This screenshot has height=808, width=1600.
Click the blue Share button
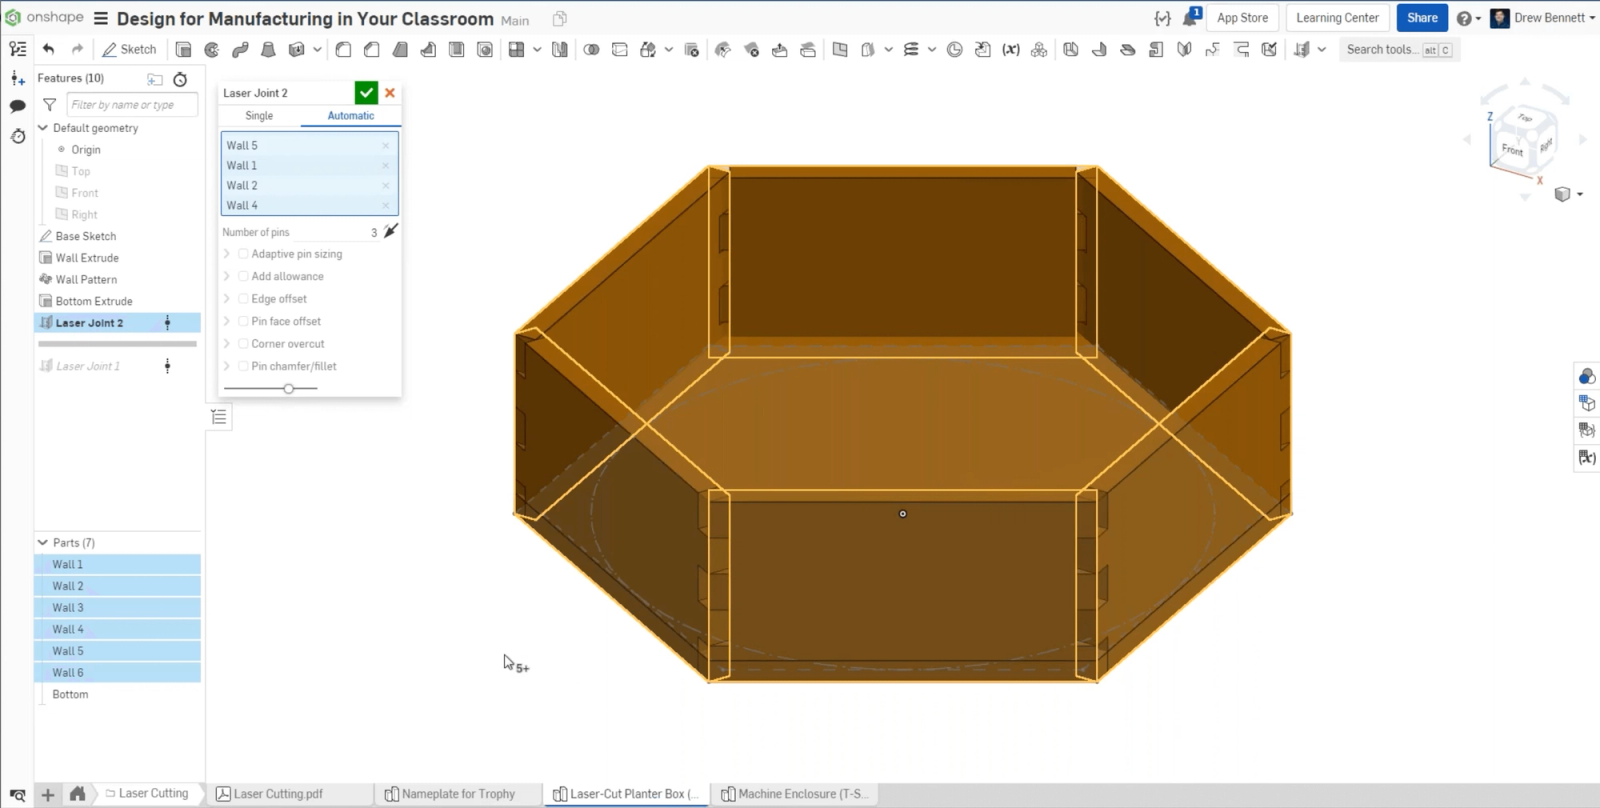pos(1421,18)
